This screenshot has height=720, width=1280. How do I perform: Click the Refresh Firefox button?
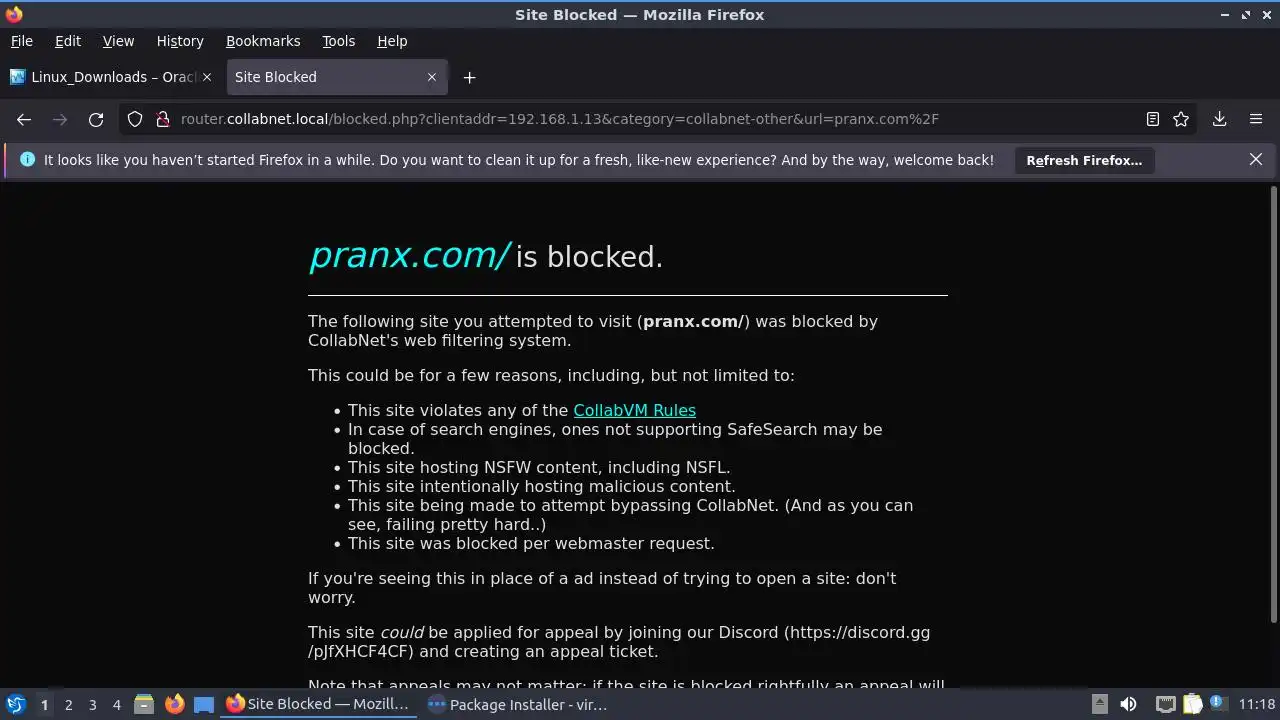(1084, 160)
